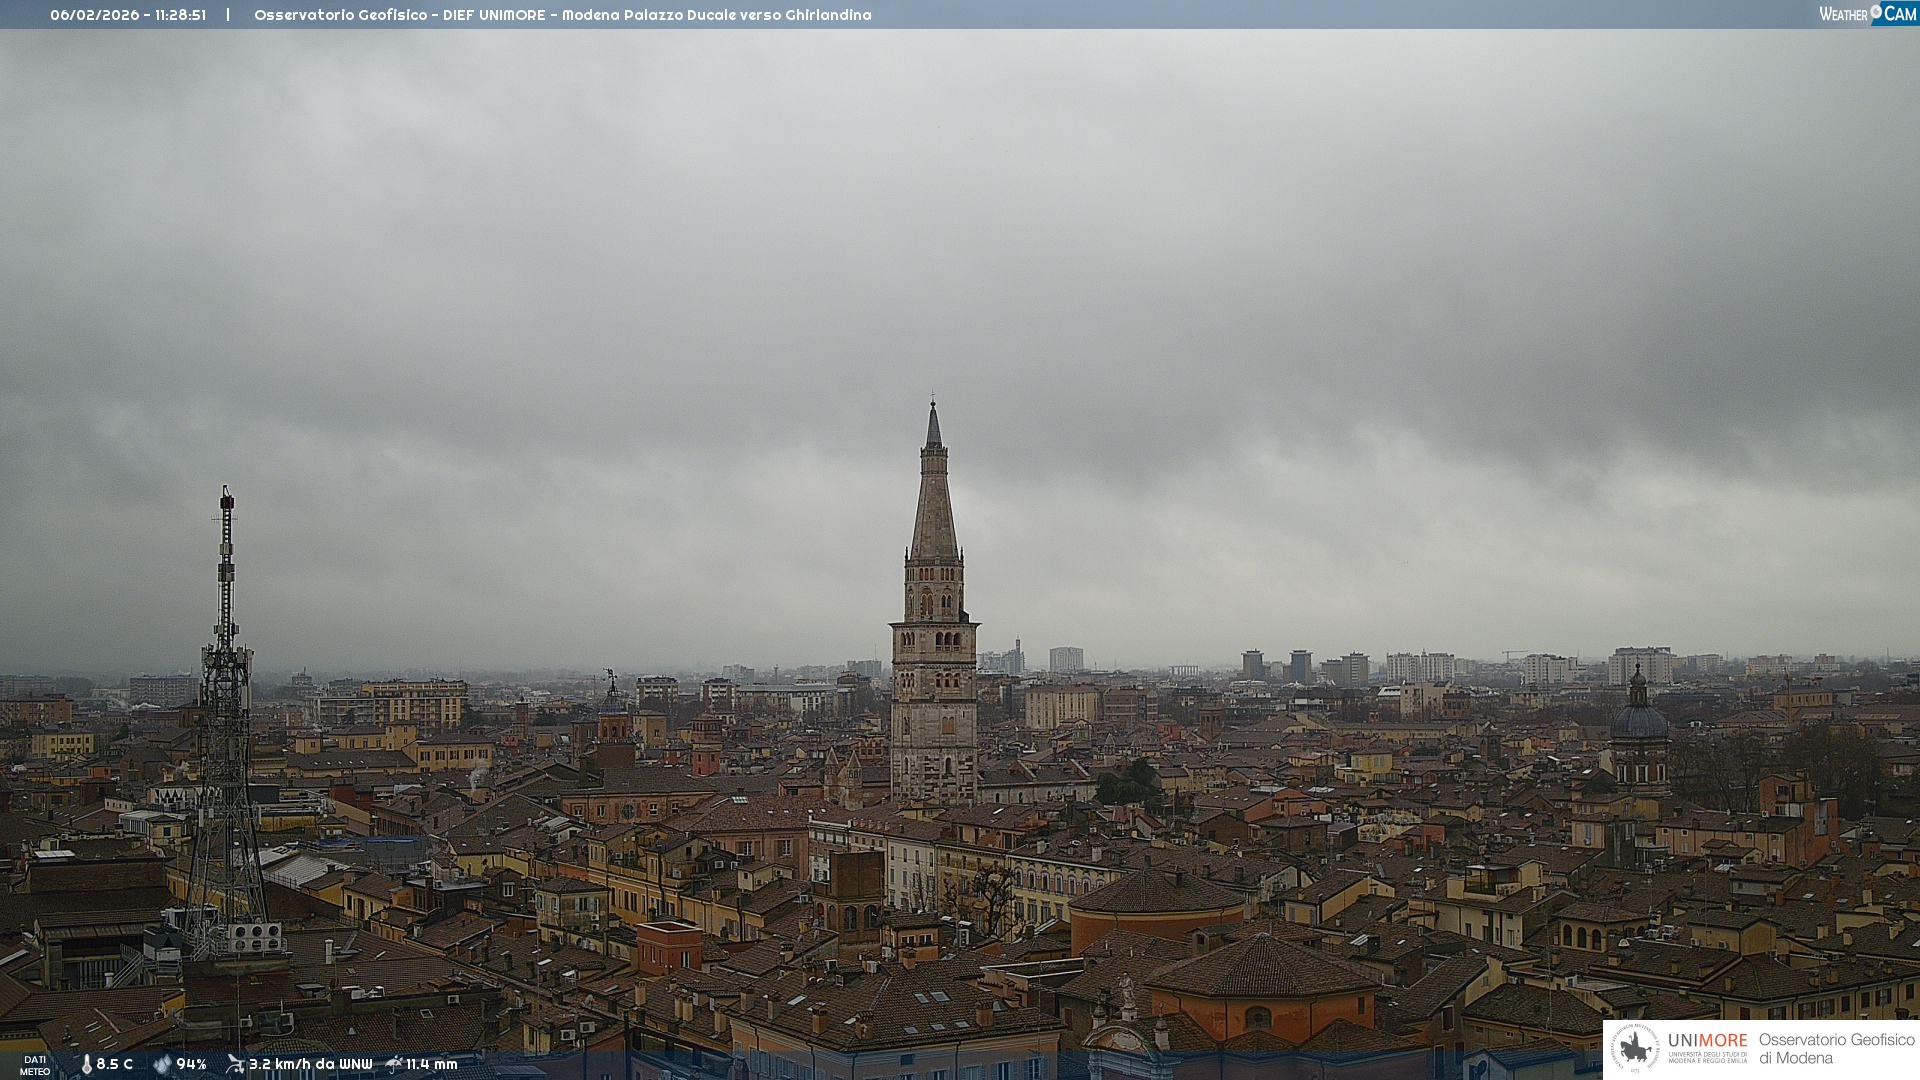Click the humidity water drops icon

162,1064
